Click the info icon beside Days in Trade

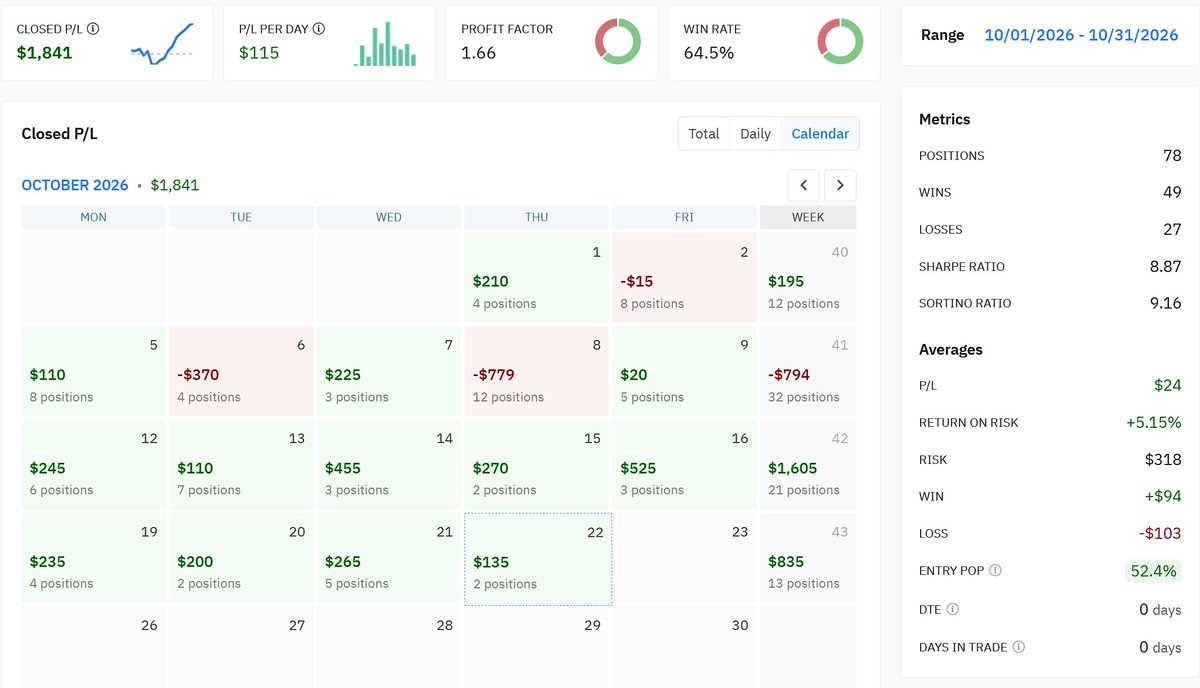click(1018, 647)
